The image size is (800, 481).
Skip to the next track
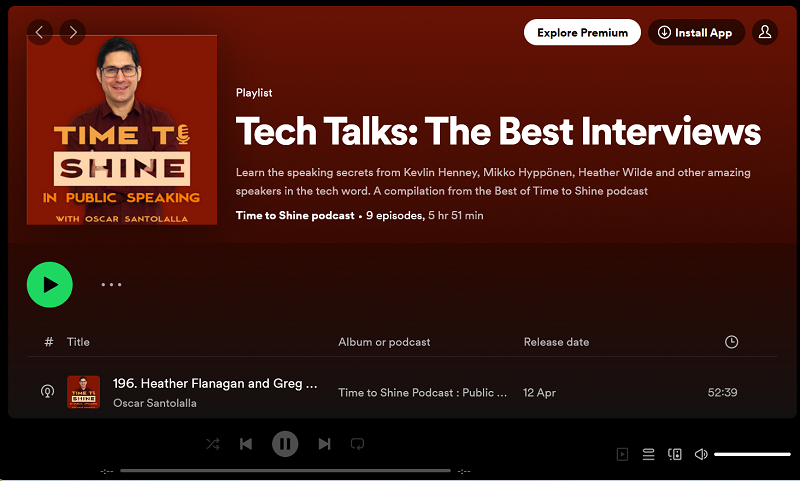pos(324,444)
